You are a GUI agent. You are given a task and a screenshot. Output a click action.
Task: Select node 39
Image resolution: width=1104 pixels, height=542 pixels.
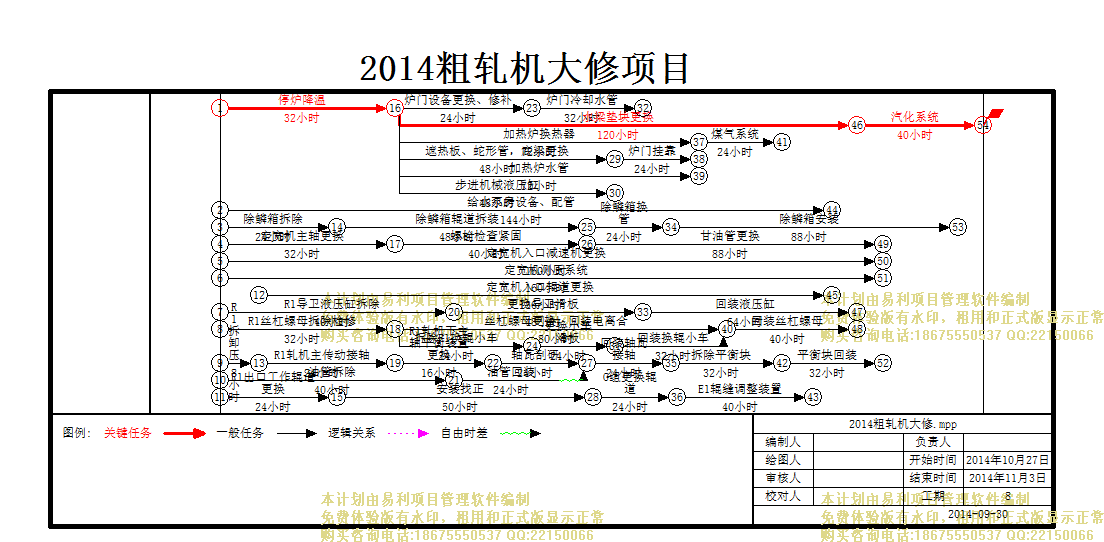pos(698,176)
